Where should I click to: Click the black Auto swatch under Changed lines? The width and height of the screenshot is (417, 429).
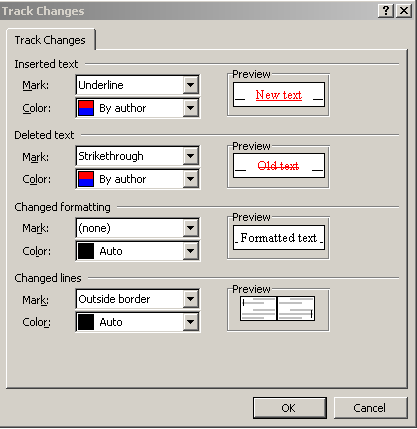tap(86, 322)
